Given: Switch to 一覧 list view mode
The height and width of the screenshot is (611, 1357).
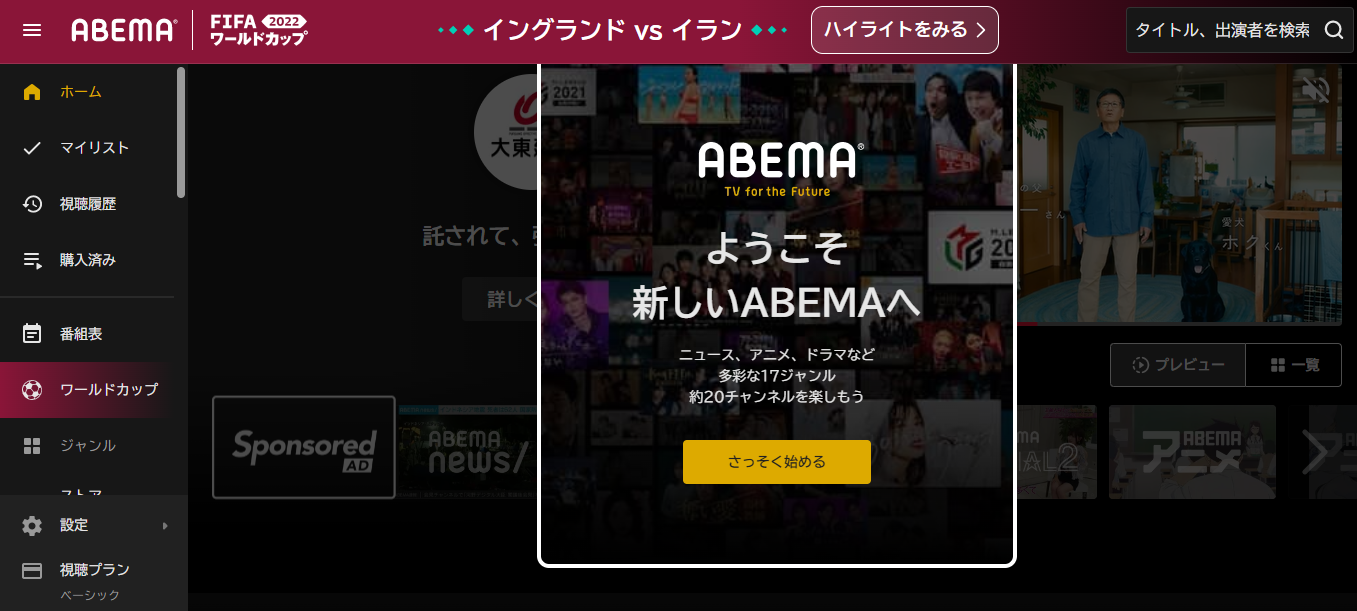Looking at the screenshot, I should 1294,365.
